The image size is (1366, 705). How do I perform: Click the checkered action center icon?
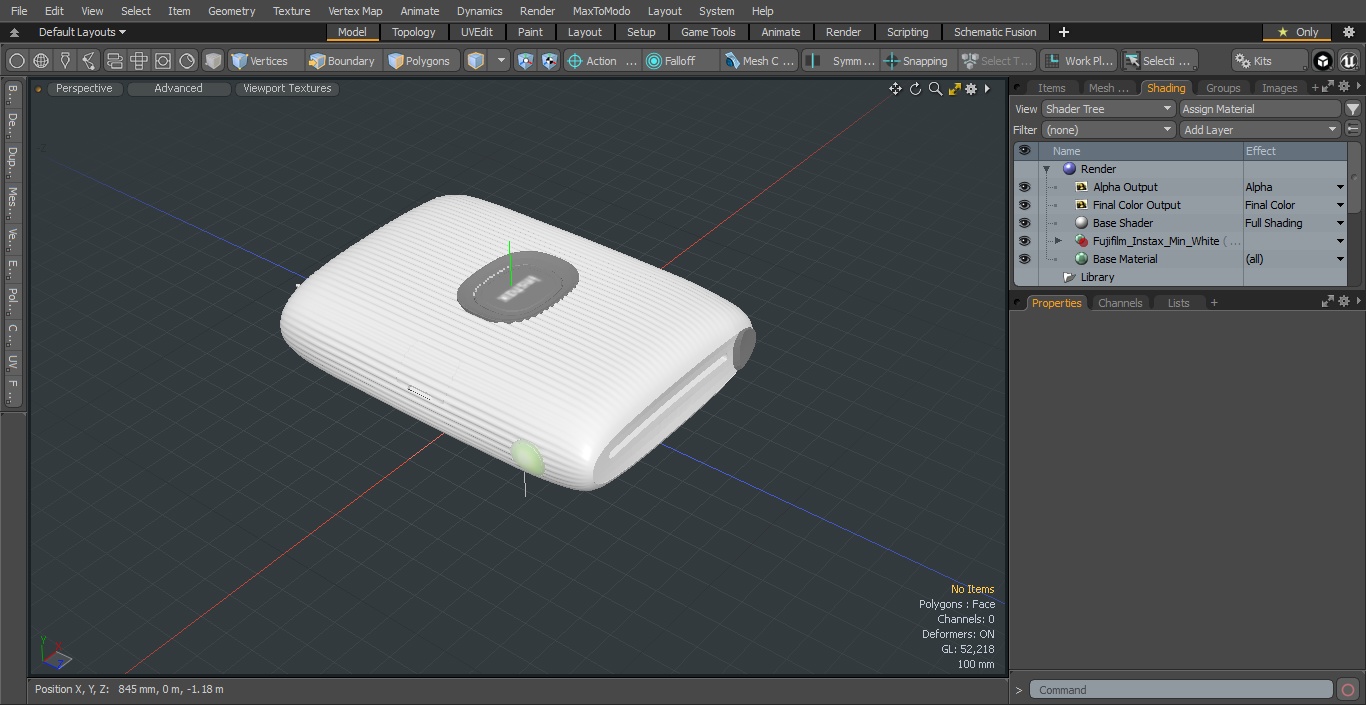pyautogui.click(x=550, y=61)
